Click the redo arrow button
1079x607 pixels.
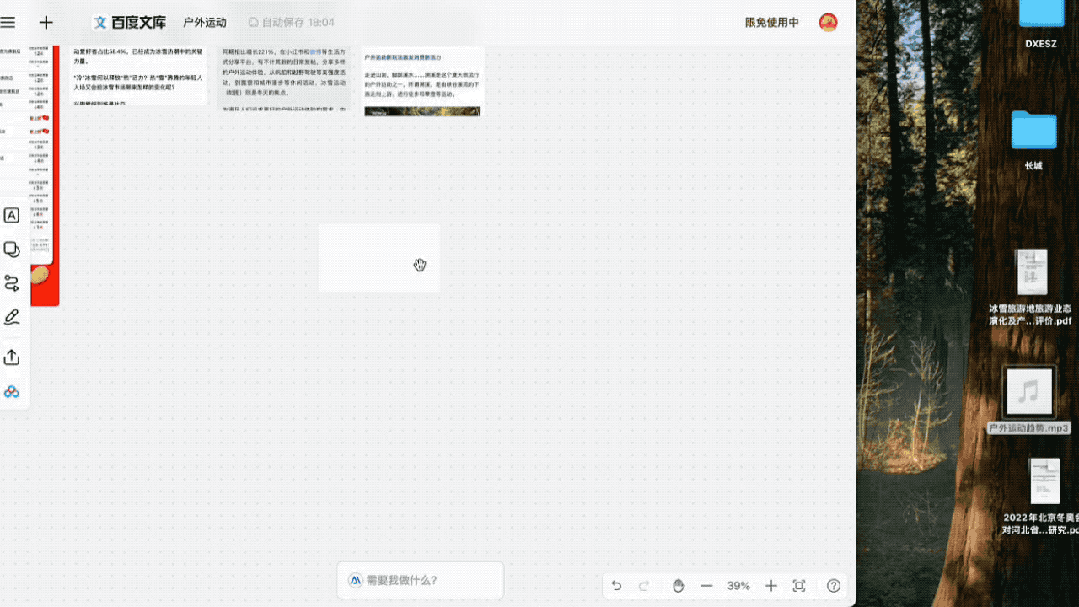pyautogui.click(x=644, y=586)
